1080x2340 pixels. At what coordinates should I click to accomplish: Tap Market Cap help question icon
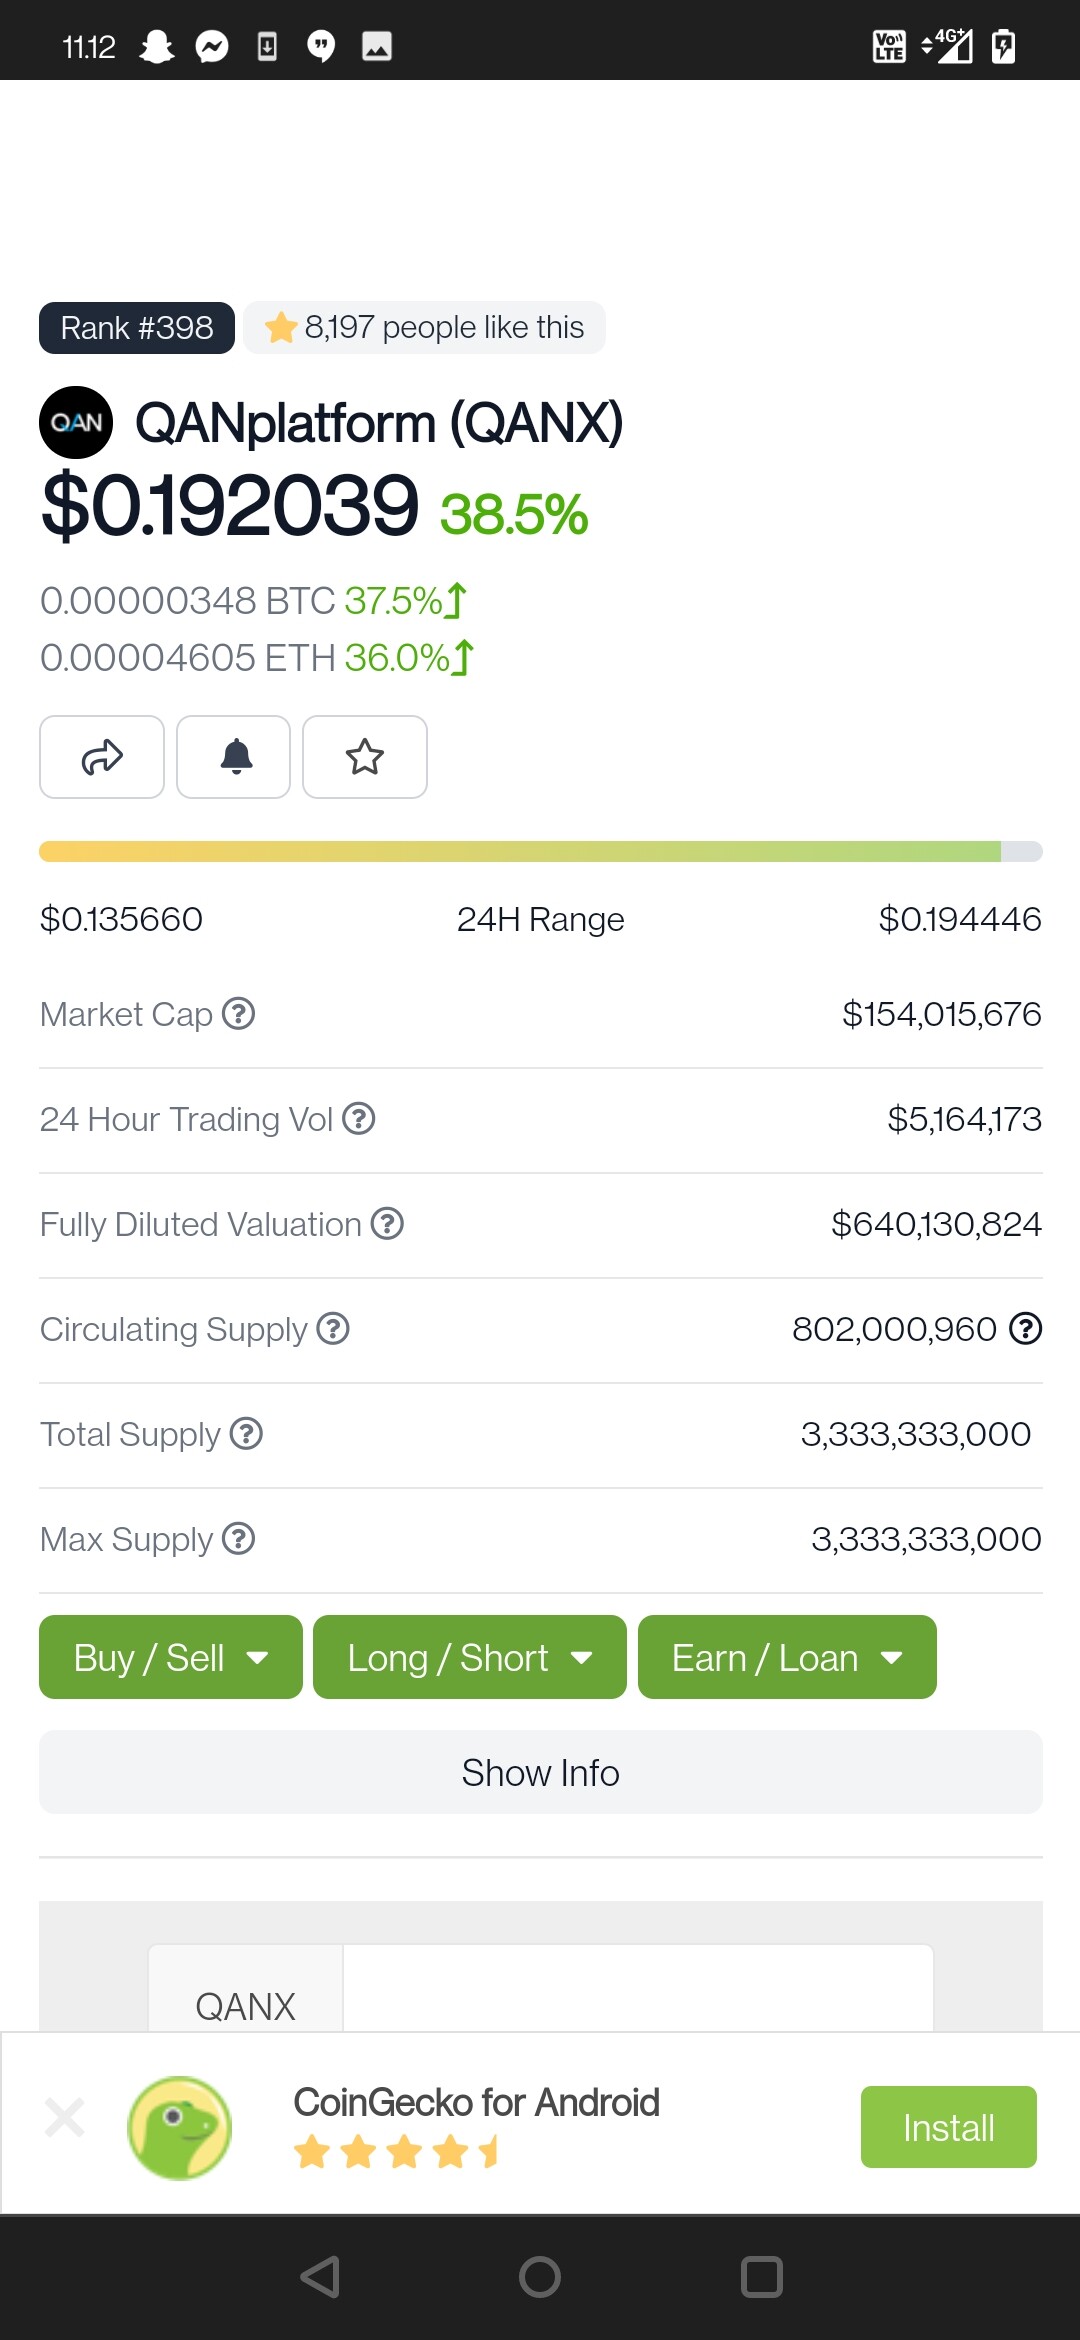(238, 1014)
